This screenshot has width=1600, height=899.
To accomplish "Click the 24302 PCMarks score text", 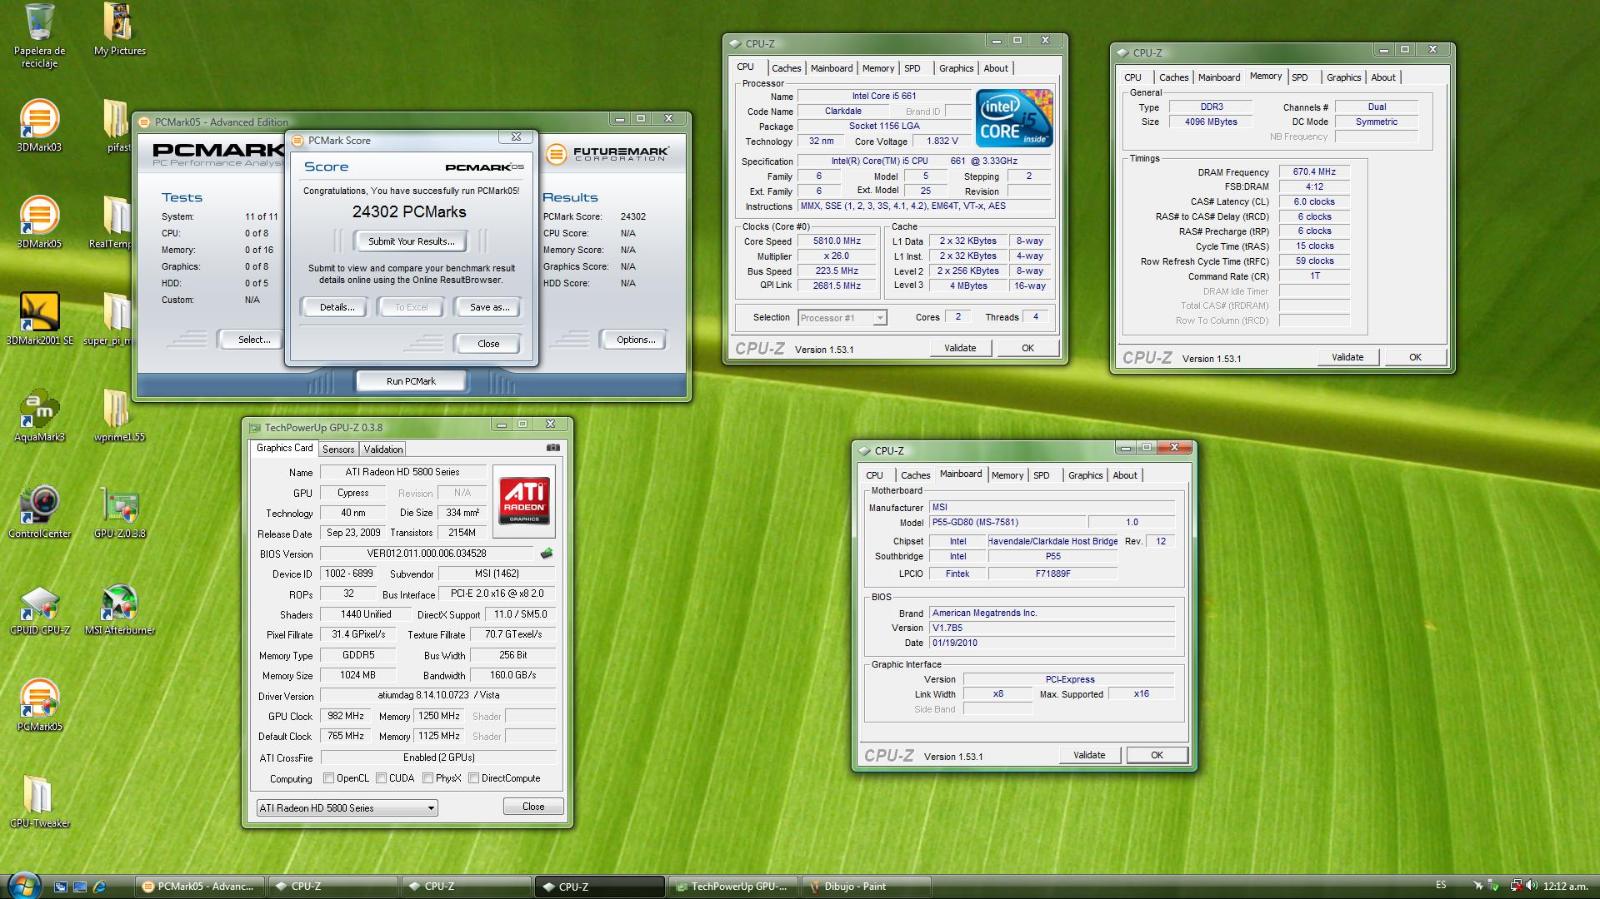I will (409, 212).
